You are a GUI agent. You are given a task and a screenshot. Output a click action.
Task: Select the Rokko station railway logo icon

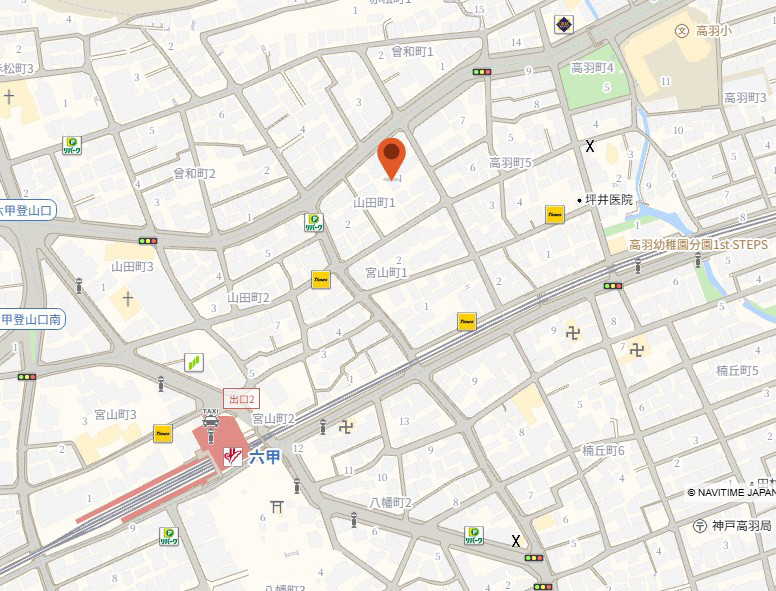(x=232, y=456)
